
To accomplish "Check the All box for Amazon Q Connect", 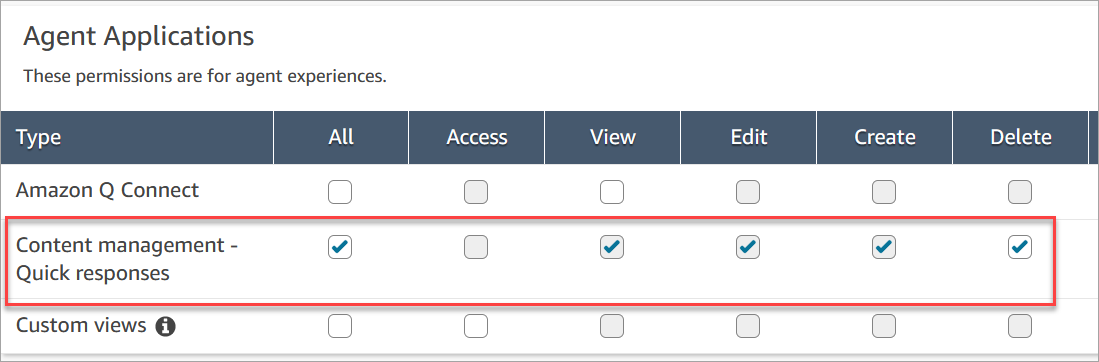I will click(340, 192).
